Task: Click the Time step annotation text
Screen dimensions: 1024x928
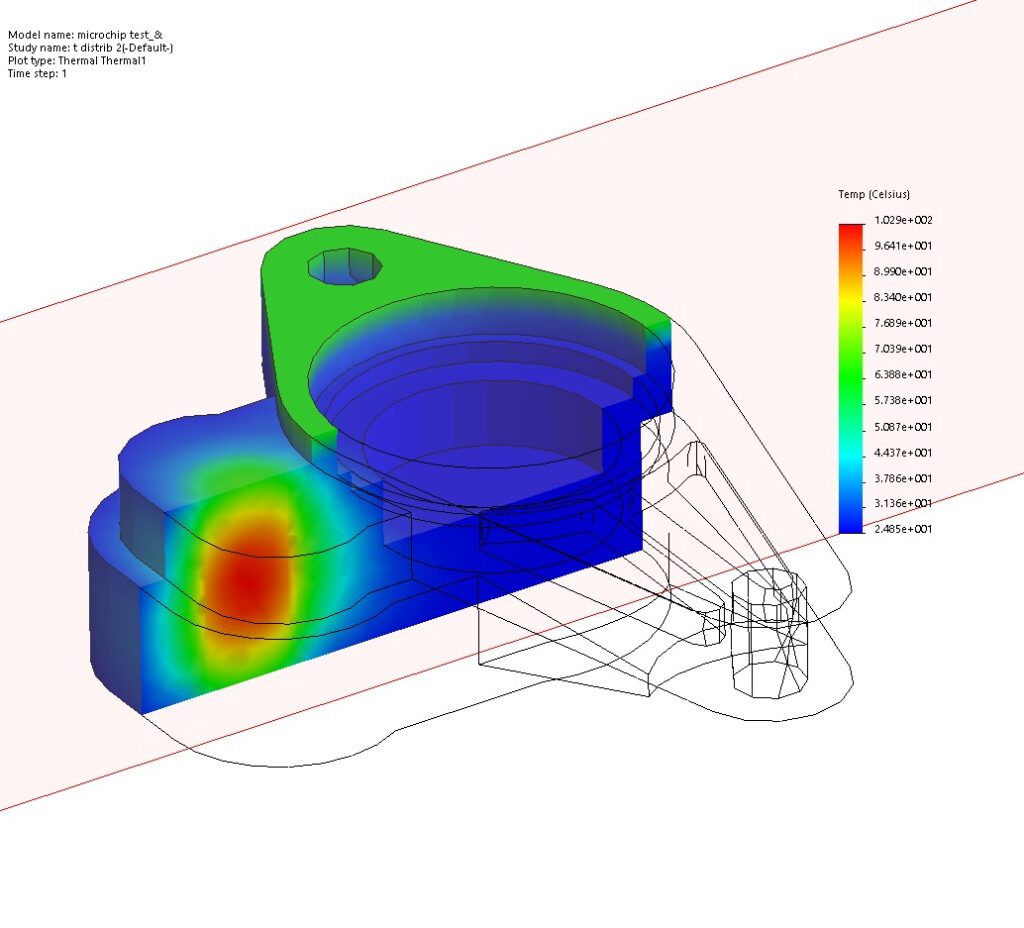Action: click(x=37, y=73)
